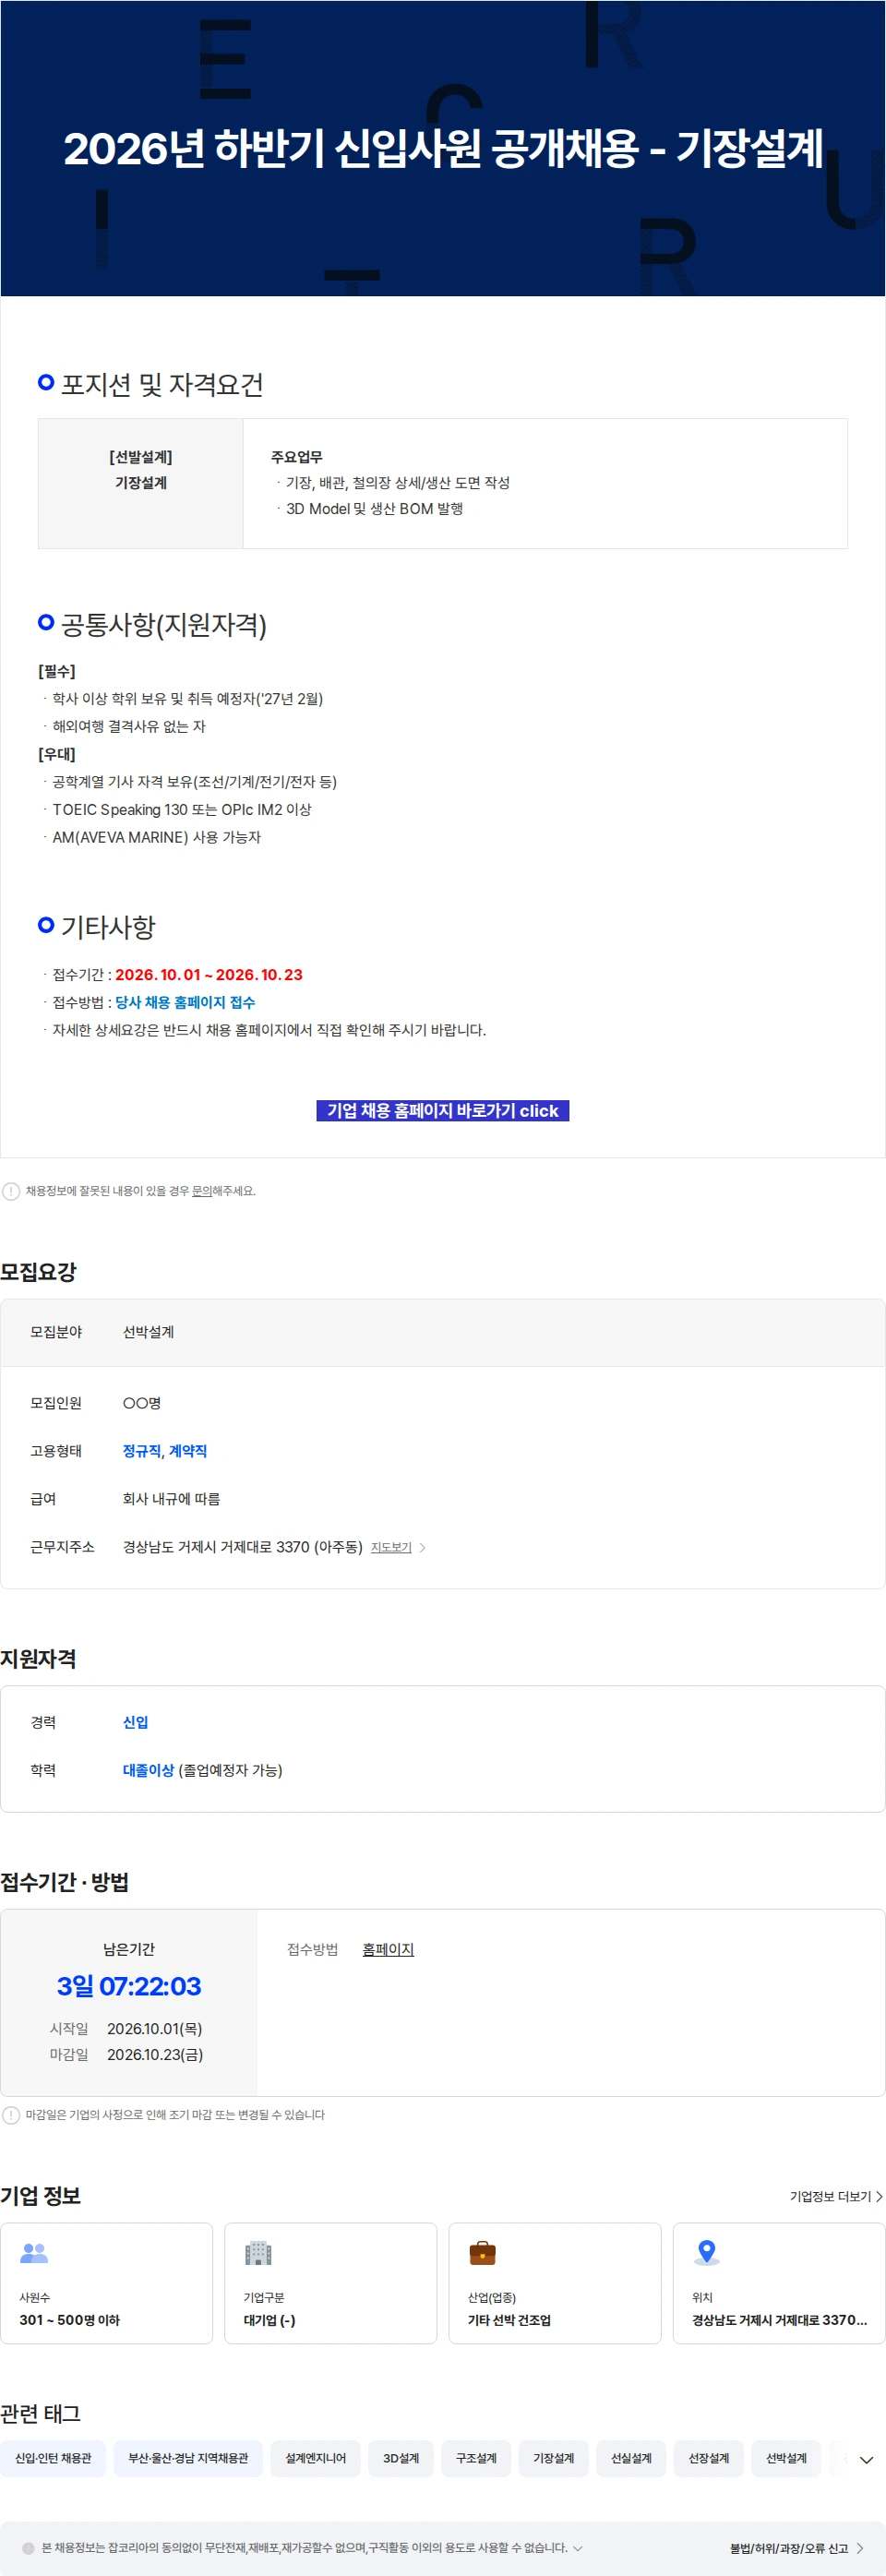The width and height of the screenshot is (886, 2576).
Task: Select the 신입·인턴 채용관 tag
Action: point(53,2458)
